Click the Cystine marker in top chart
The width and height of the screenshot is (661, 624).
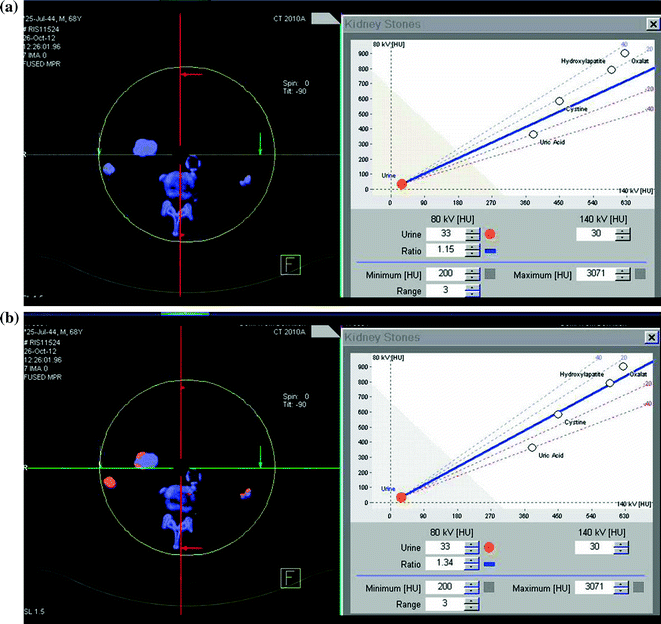559,101
